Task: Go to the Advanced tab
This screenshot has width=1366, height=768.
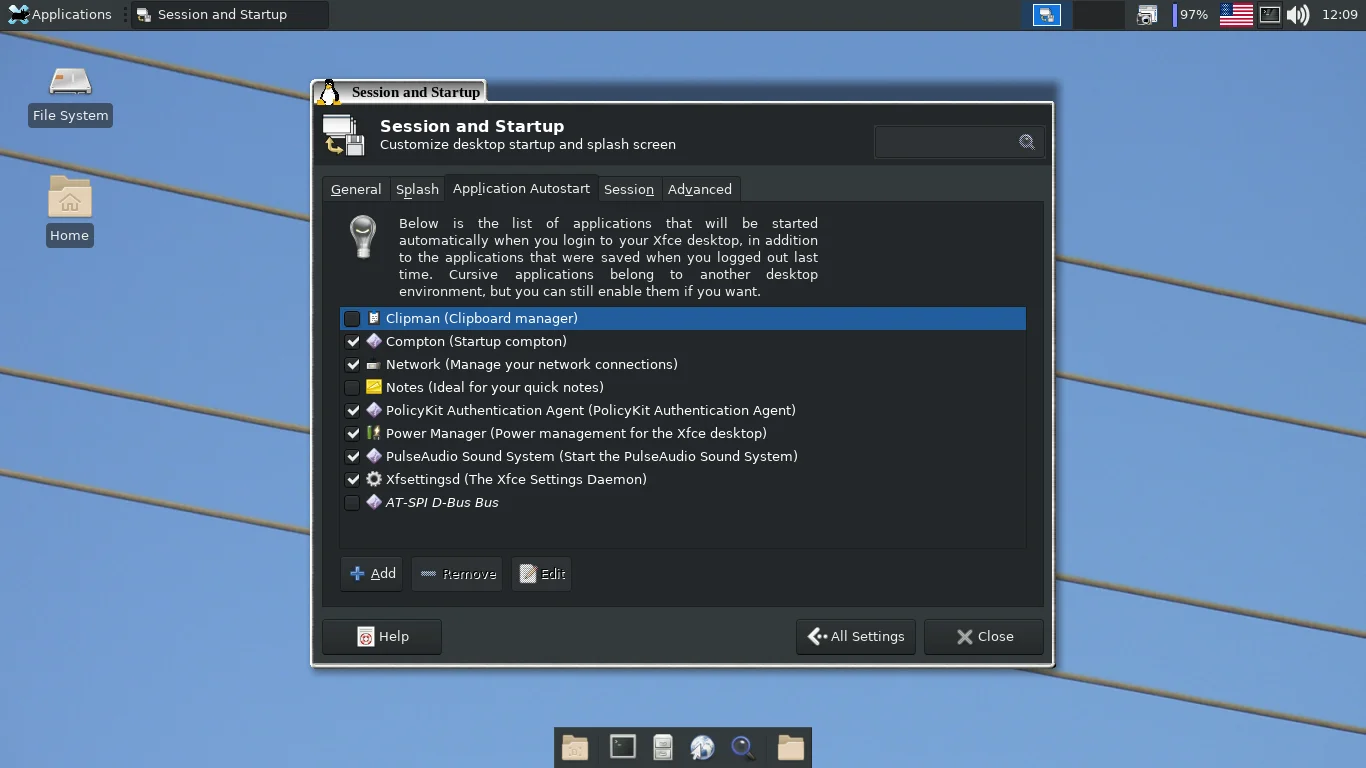Action: tap(700, 189)
